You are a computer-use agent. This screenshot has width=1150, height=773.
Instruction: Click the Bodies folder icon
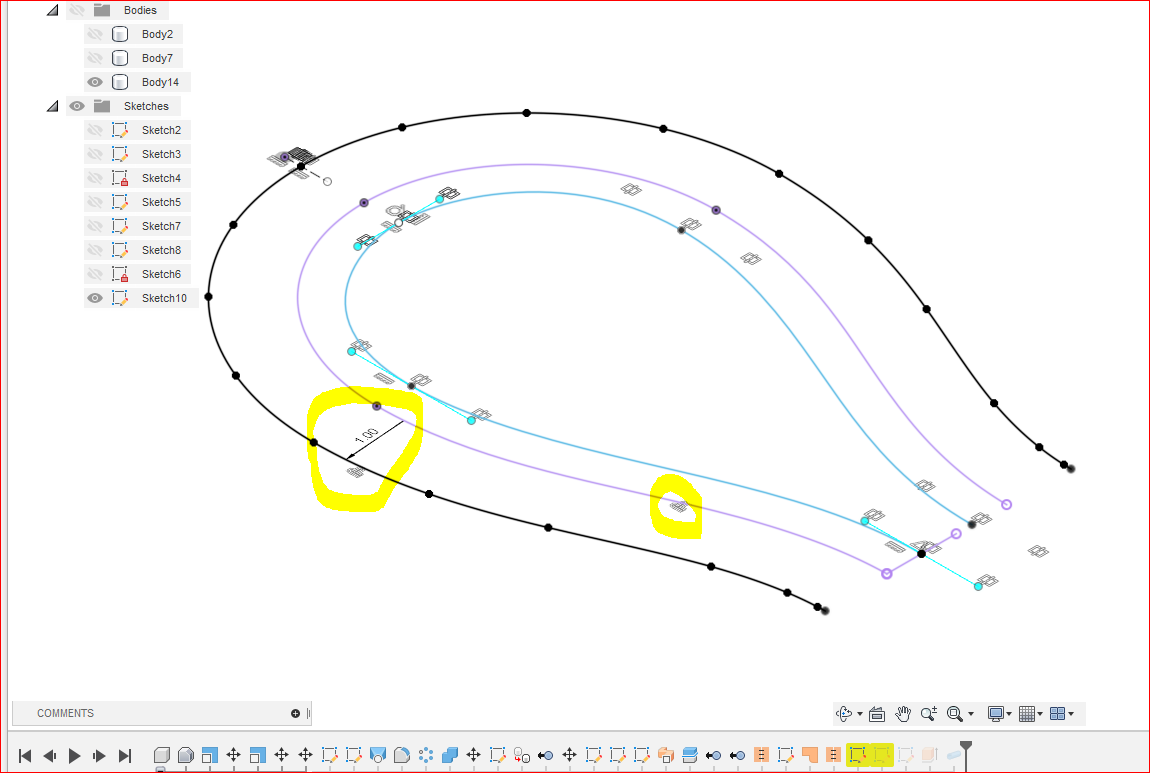coord(102,10)
